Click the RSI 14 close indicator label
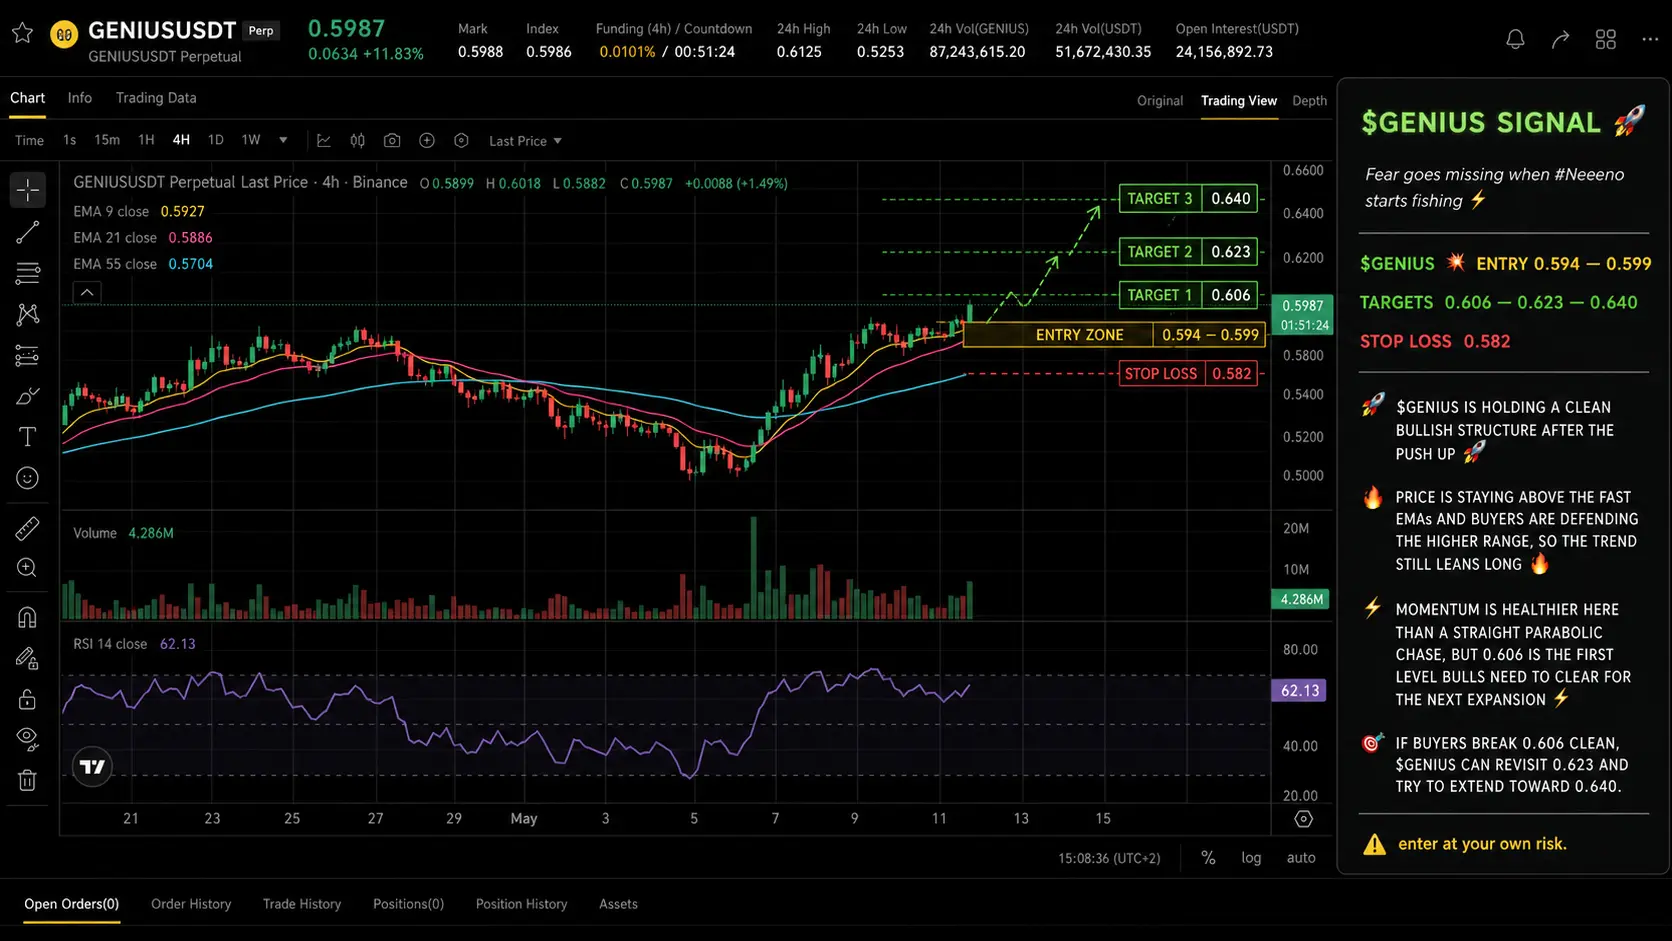The image size is (1672, 941). tap(110, 644)
